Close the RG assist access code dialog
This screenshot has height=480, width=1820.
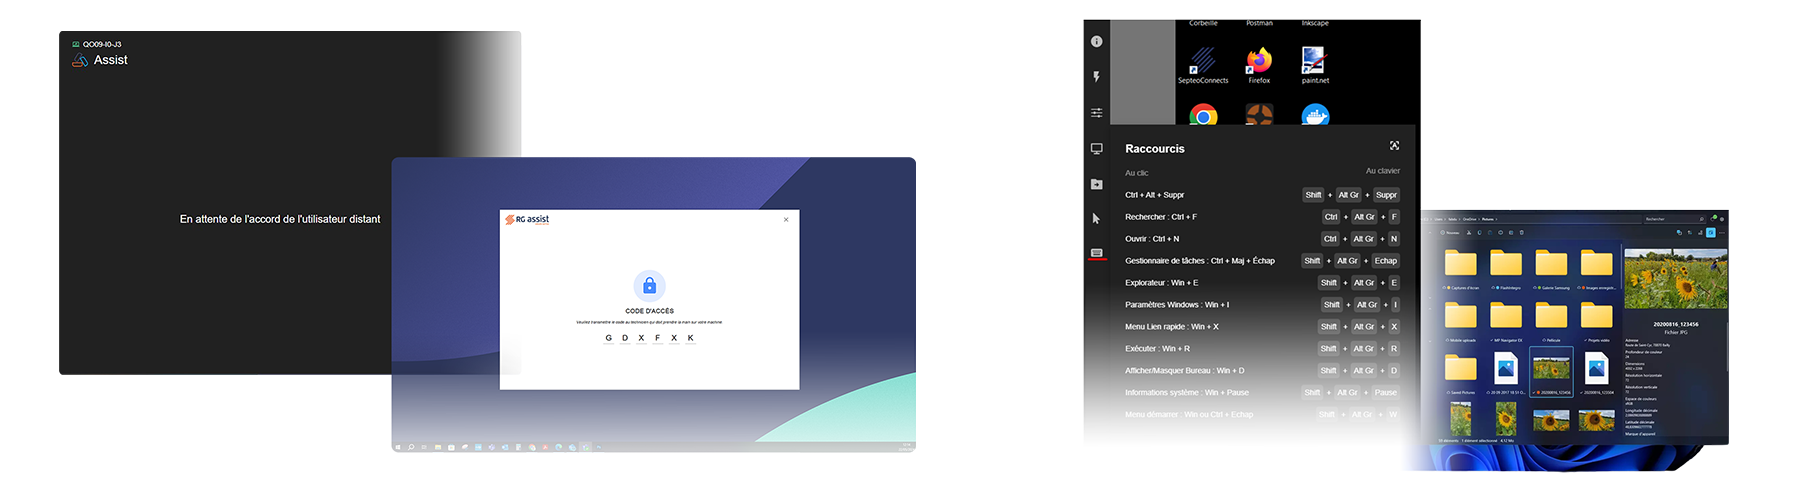(x=786, y=220)
